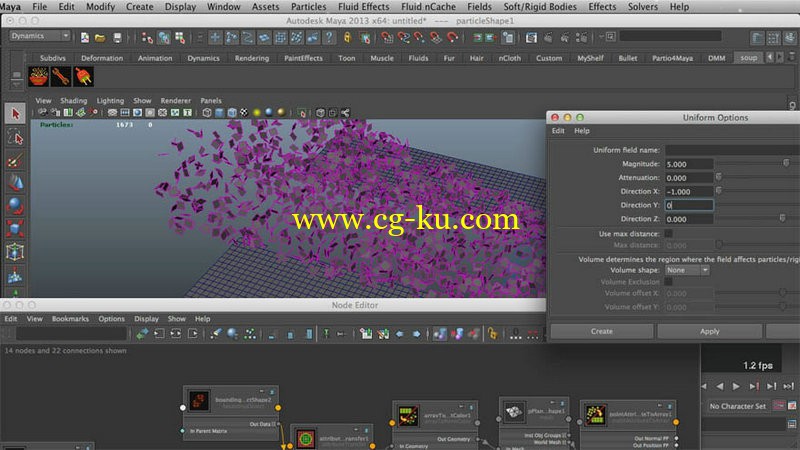Adjust the Magnitude slider handle

pyautogui.click(x=786, y=163)
